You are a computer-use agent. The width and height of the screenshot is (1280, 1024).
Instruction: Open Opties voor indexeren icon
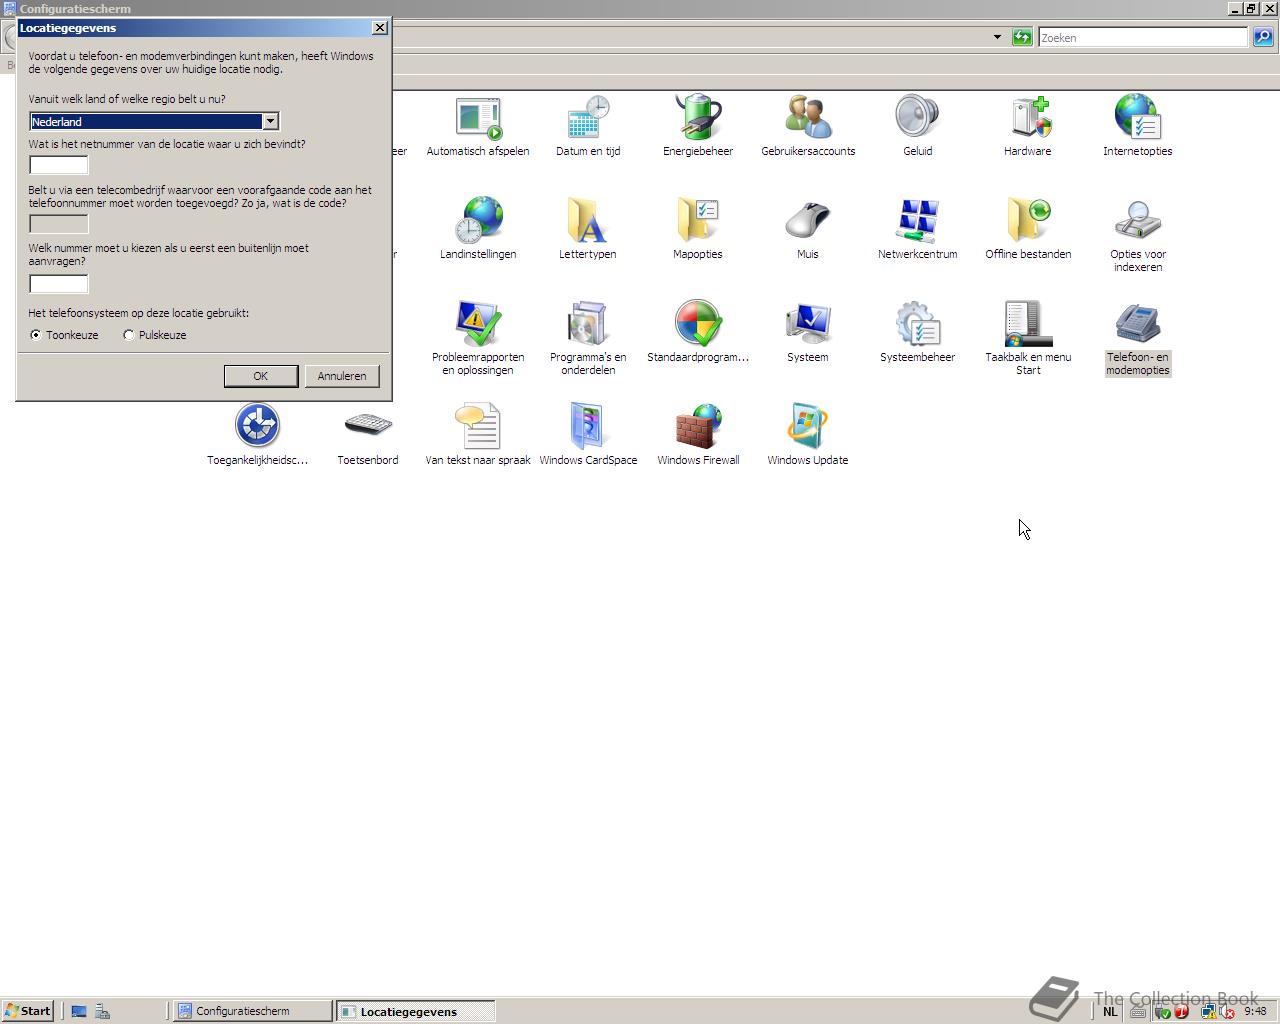1138,221
